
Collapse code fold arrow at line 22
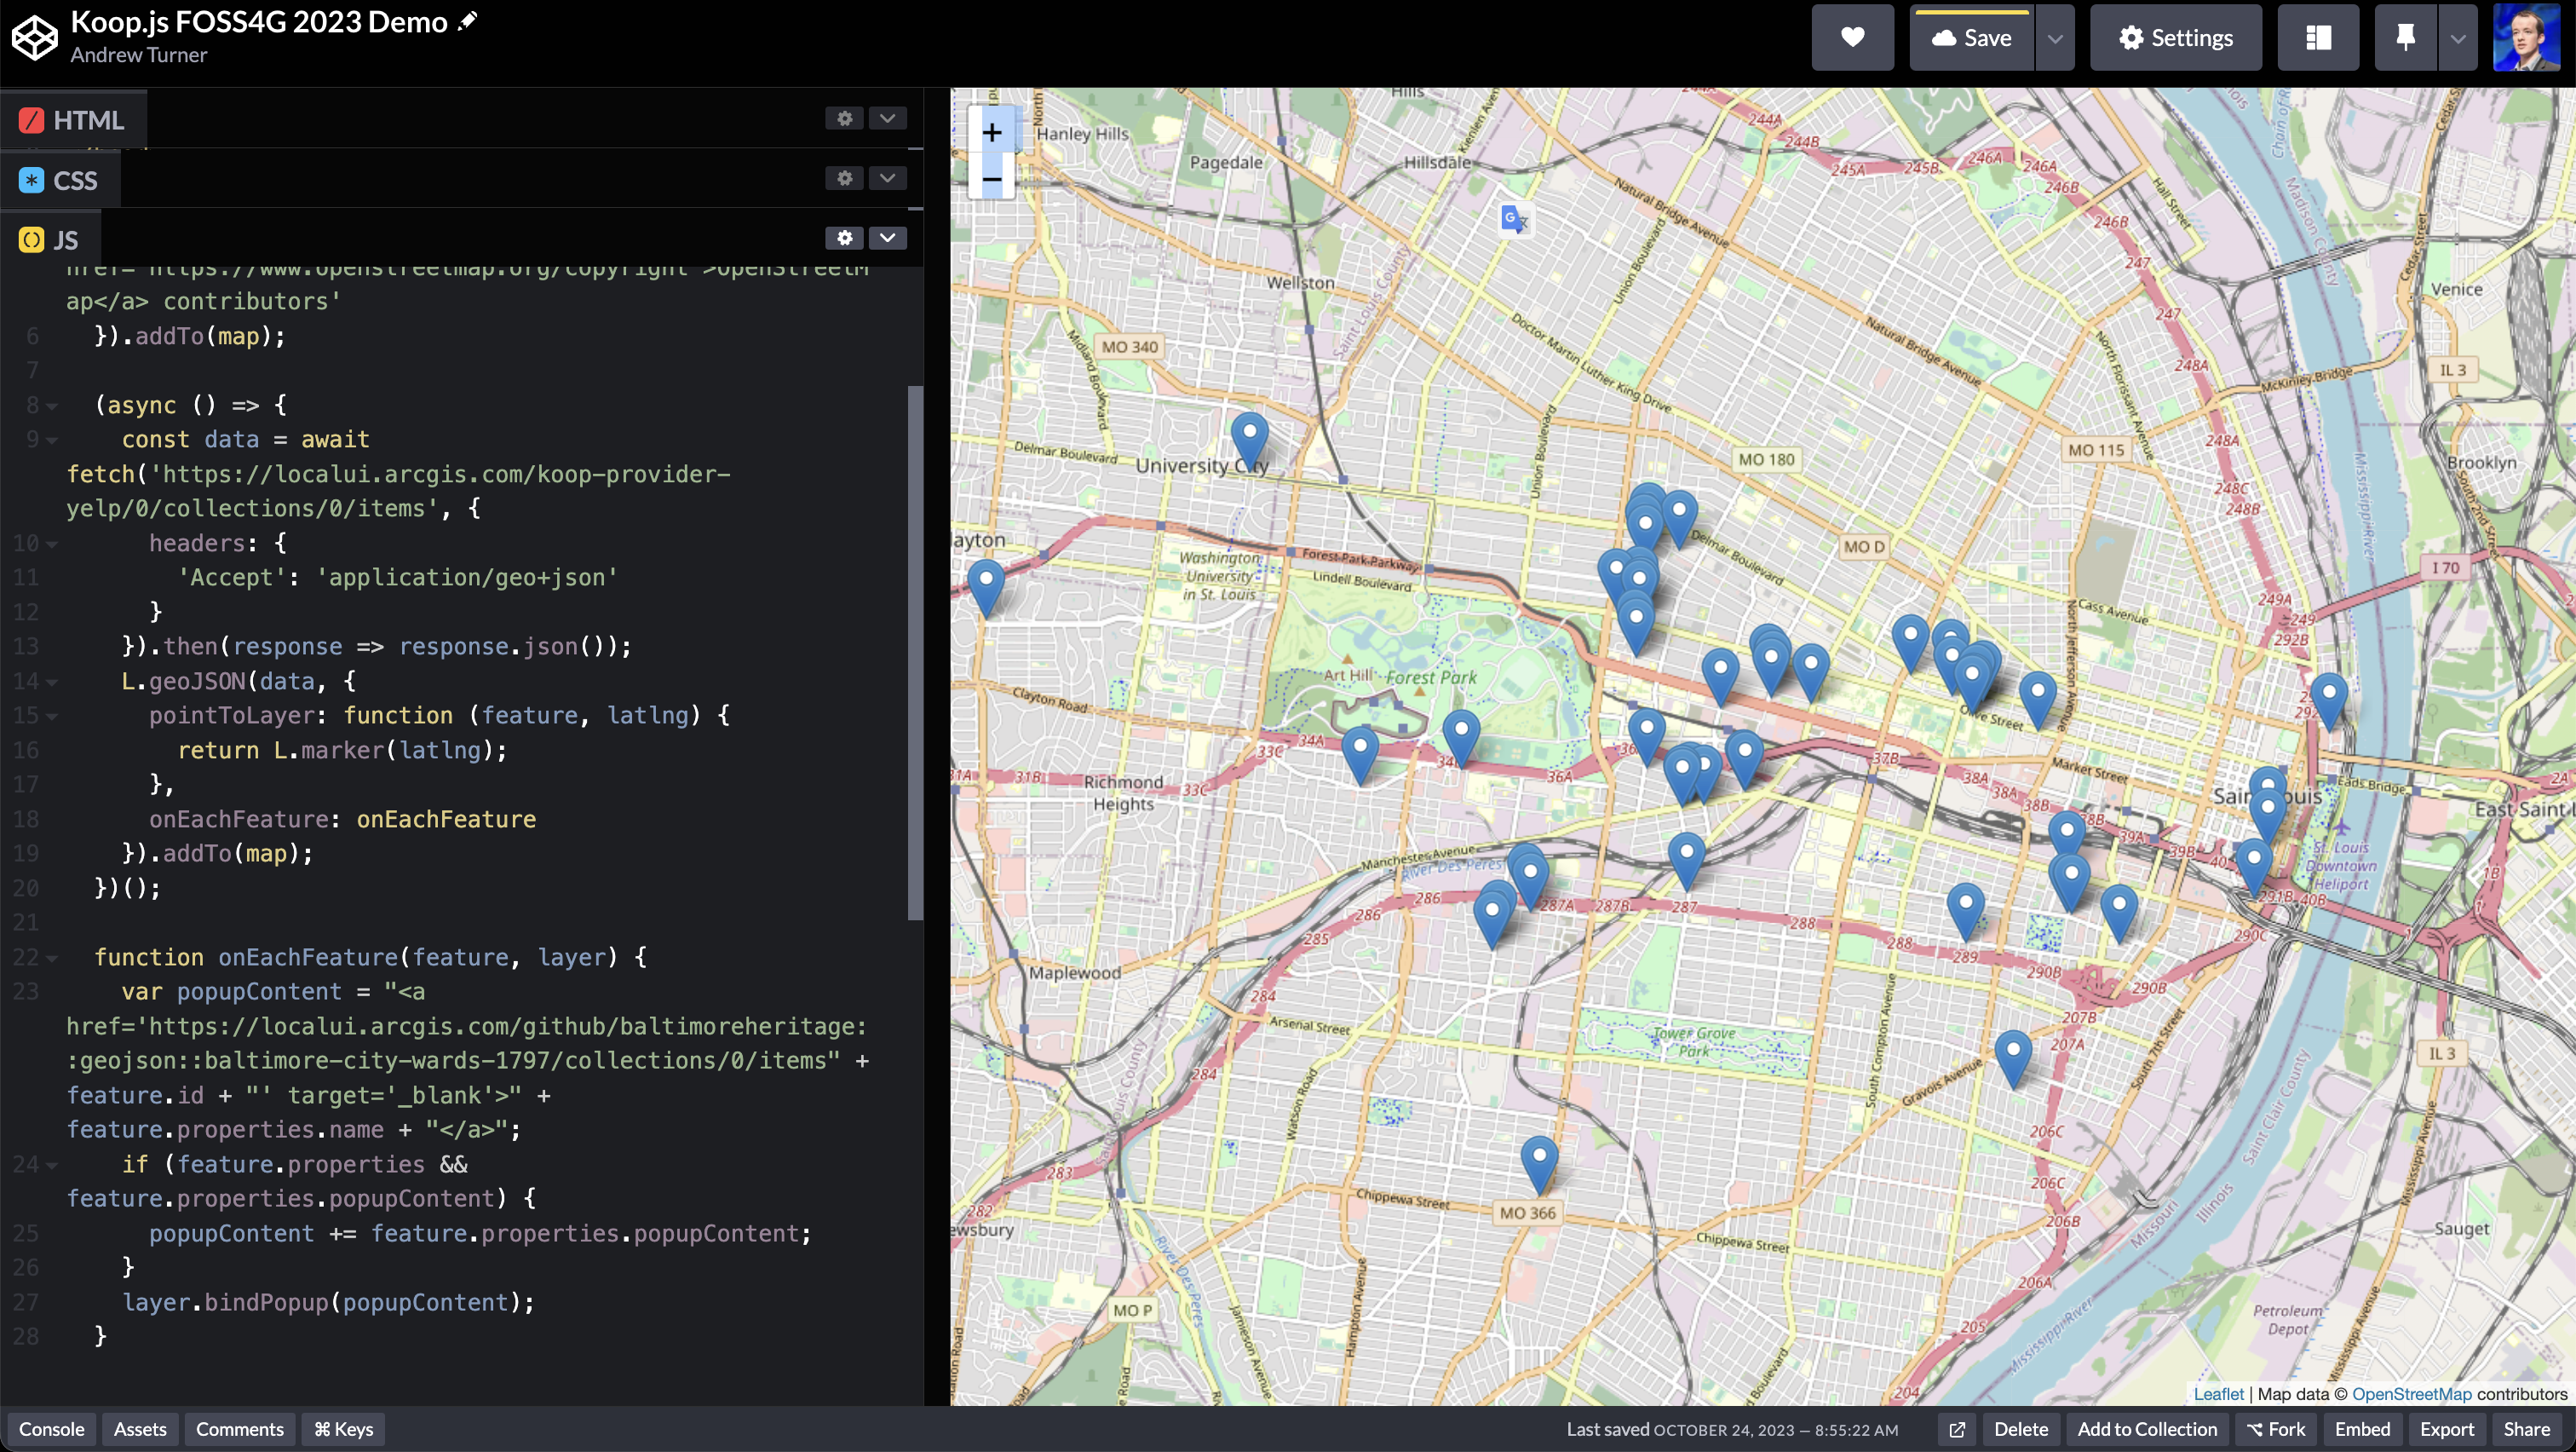(52, 958)
